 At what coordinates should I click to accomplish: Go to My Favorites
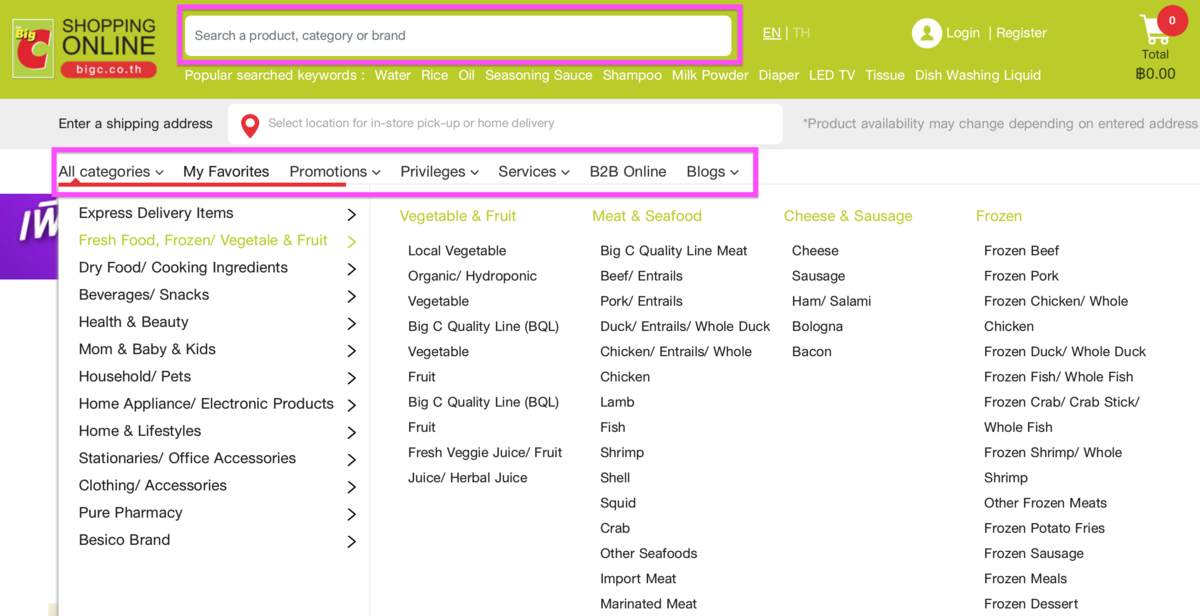(x=226, y=172)
